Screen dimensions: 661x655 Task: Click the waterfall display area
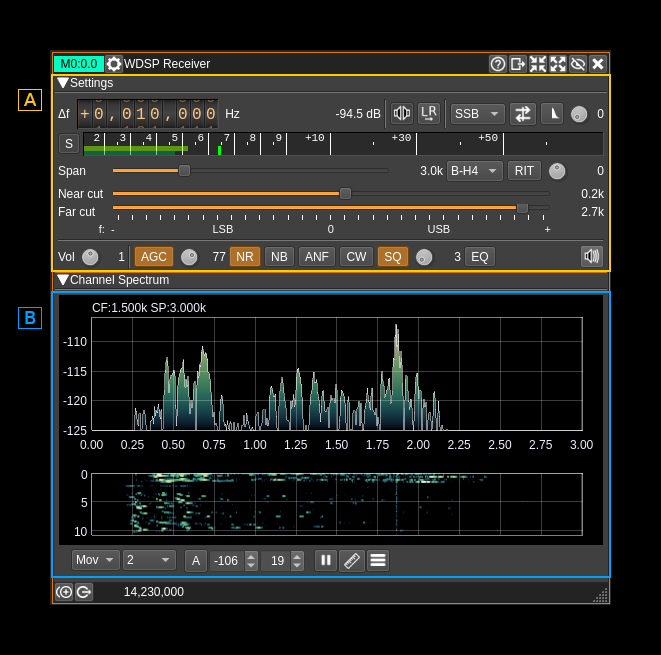(x=337, y=504)
